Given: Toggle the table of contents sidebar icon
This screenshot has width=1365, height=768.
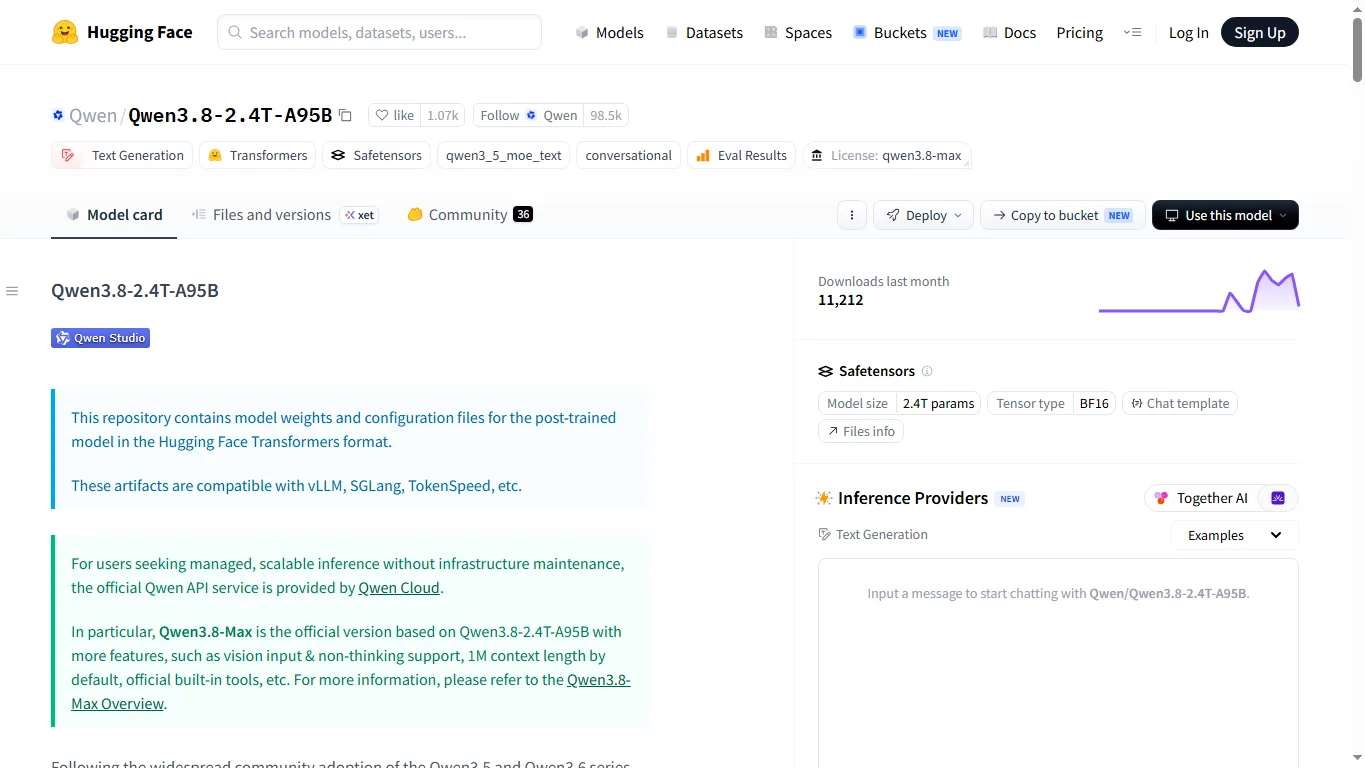Looking at the screenshot, I should point(12,291).
